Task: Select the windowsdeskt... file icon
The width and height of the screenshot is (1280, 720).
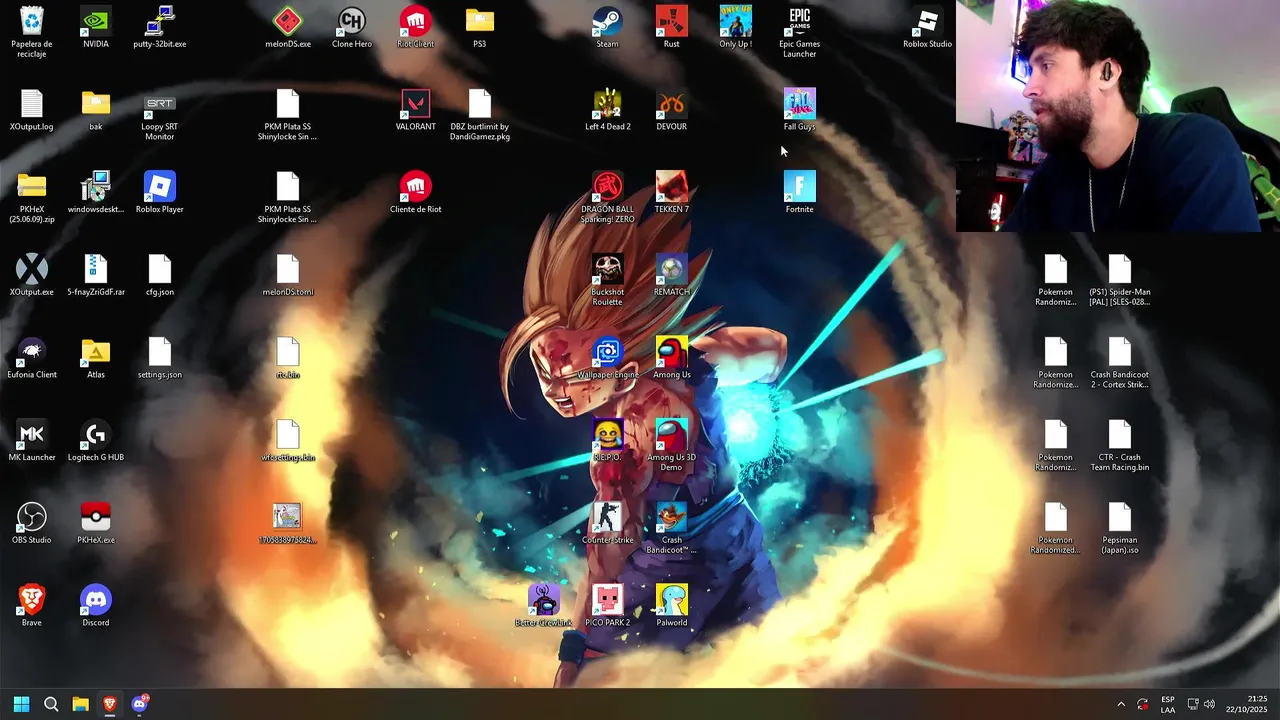Action: (96, 187)
